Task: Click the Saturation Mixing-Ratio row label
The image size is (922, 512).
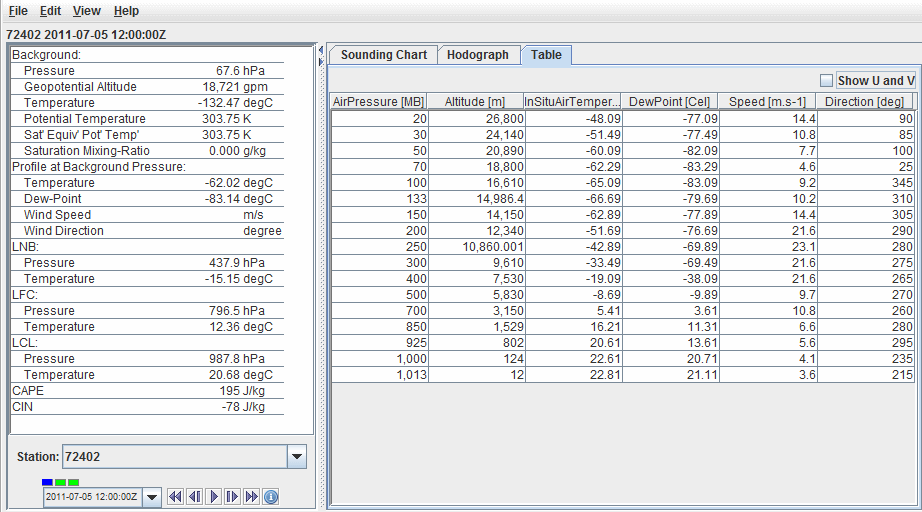Action: click(86, 150)
